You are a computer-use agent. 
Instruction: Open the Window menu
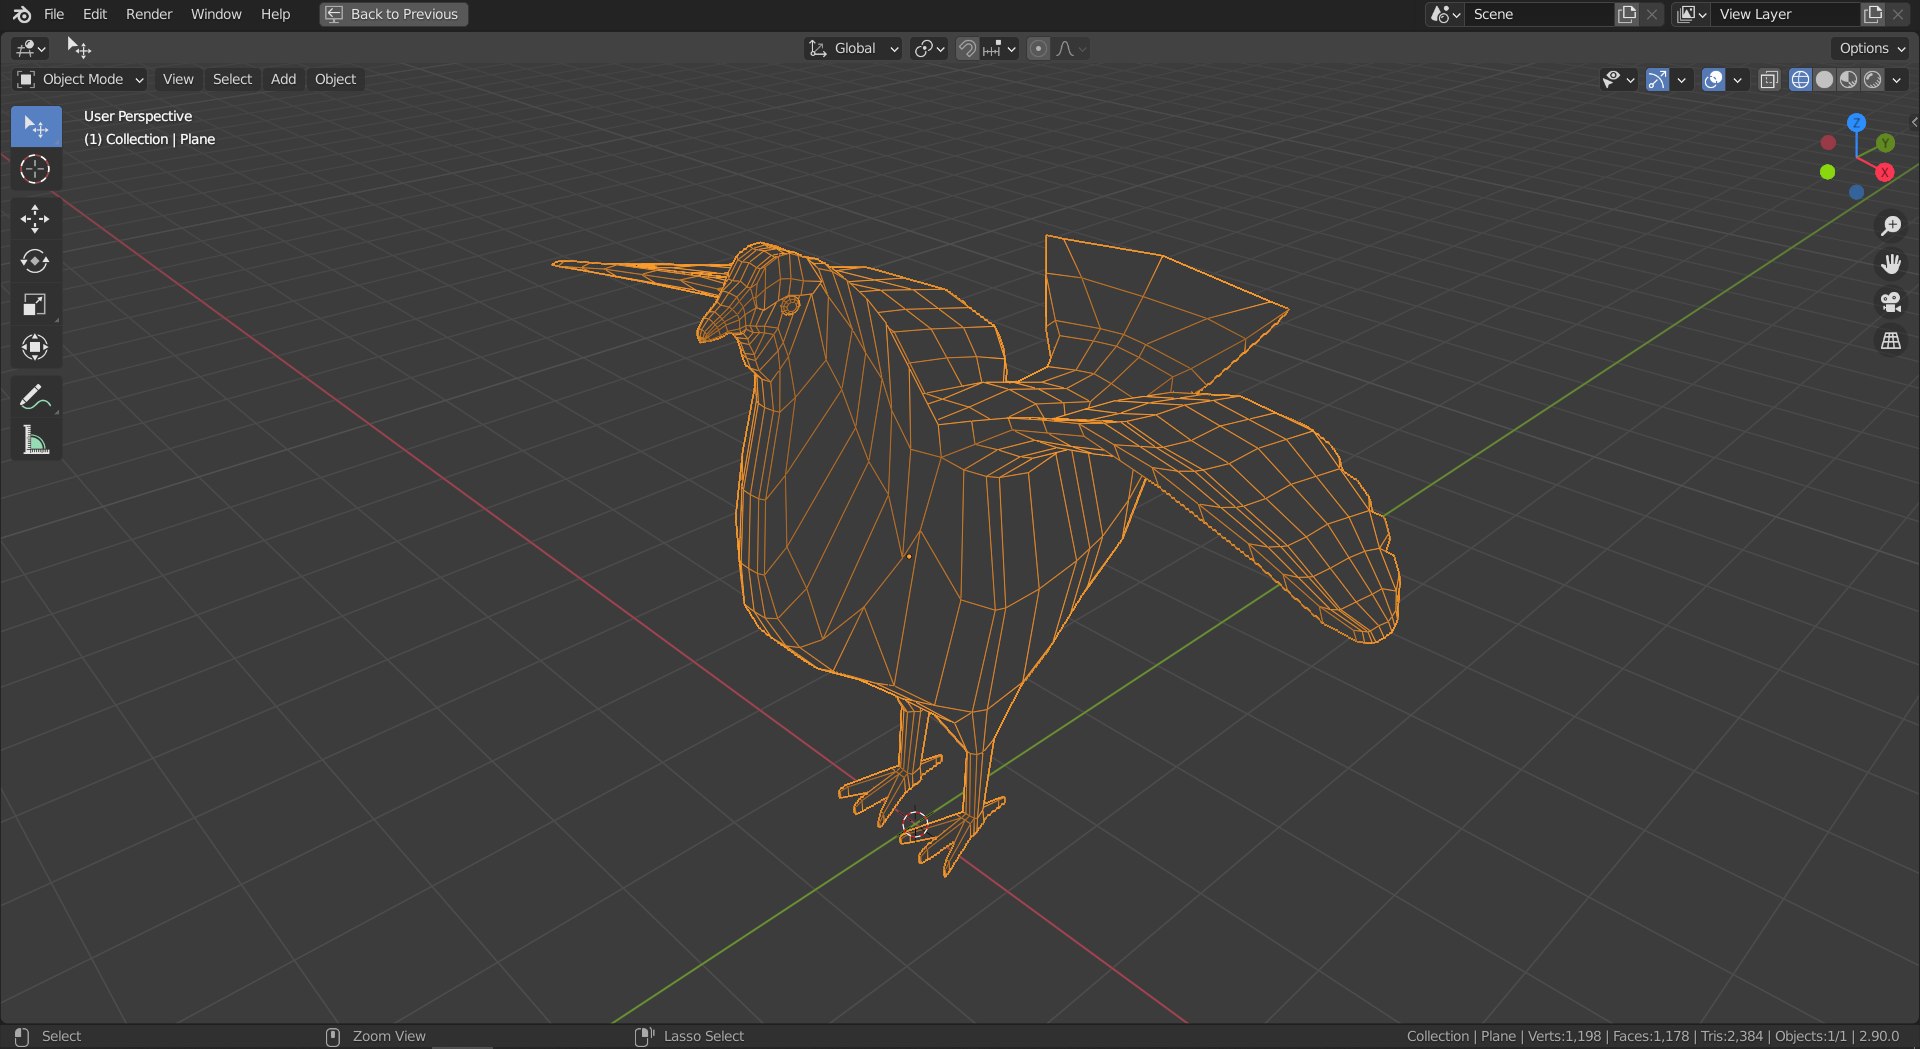pyautogui.click(x=216, y=14)
